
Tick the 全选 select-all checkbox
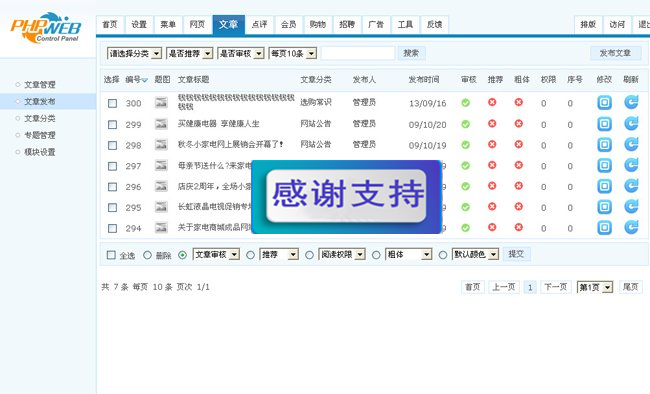(x=111, y=255)
